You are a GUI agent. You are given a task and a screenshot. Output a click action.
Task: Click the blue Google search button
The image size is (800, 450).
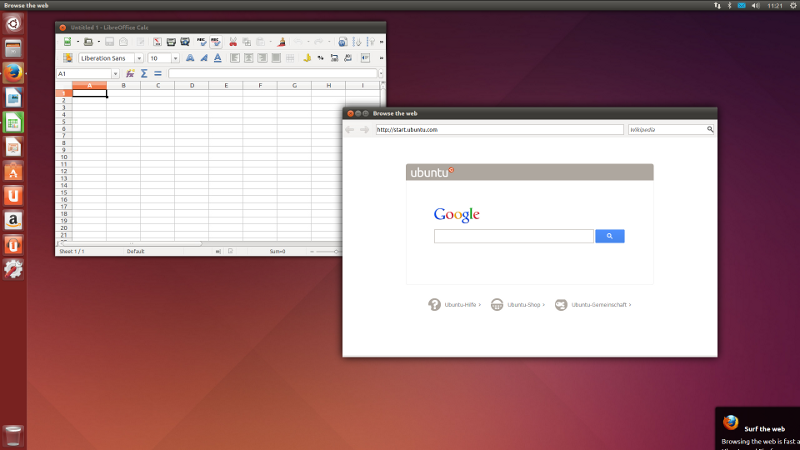[609, 236]
